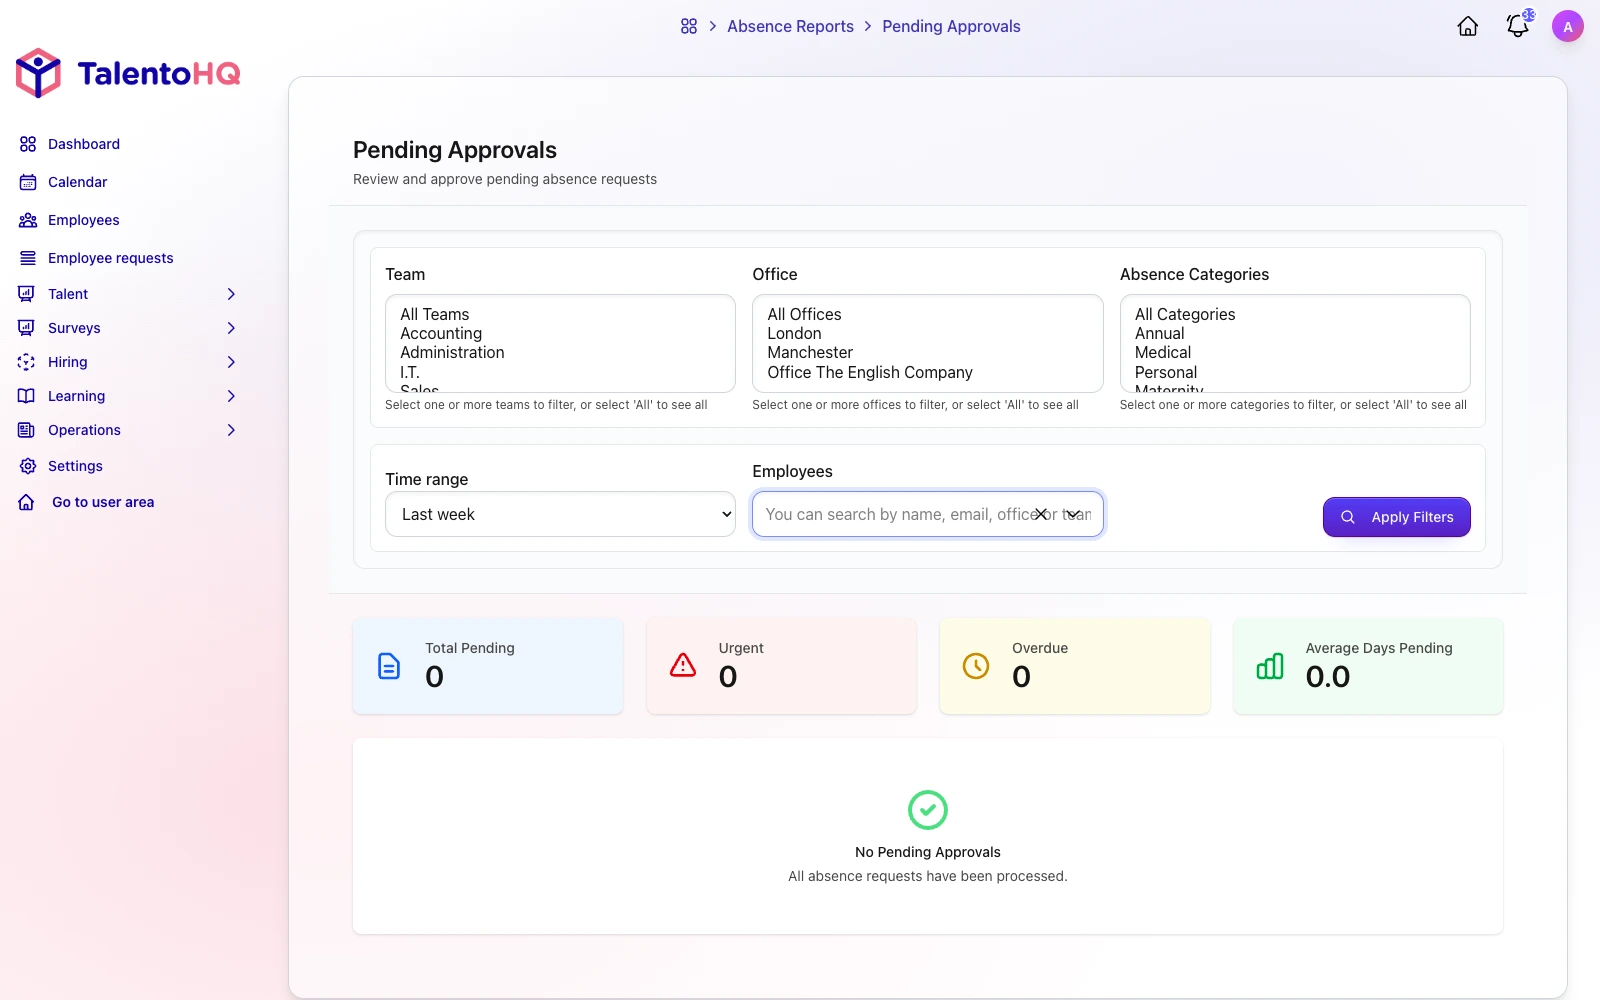Click the Calendar sidebar icon
The width and height of the screenshot is (1600, 1000).
coord(28,182)
